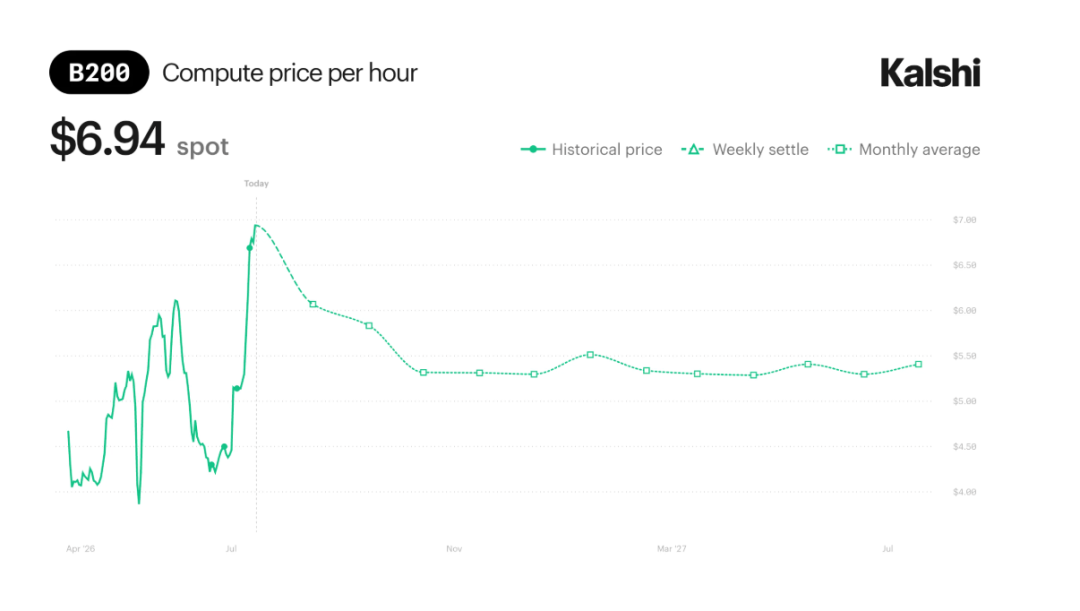Click the $4.00 y-axis label
Image resolution: width=1080 pixels, height=611 pixels.
pyautogui.click(x=964, y=492)
